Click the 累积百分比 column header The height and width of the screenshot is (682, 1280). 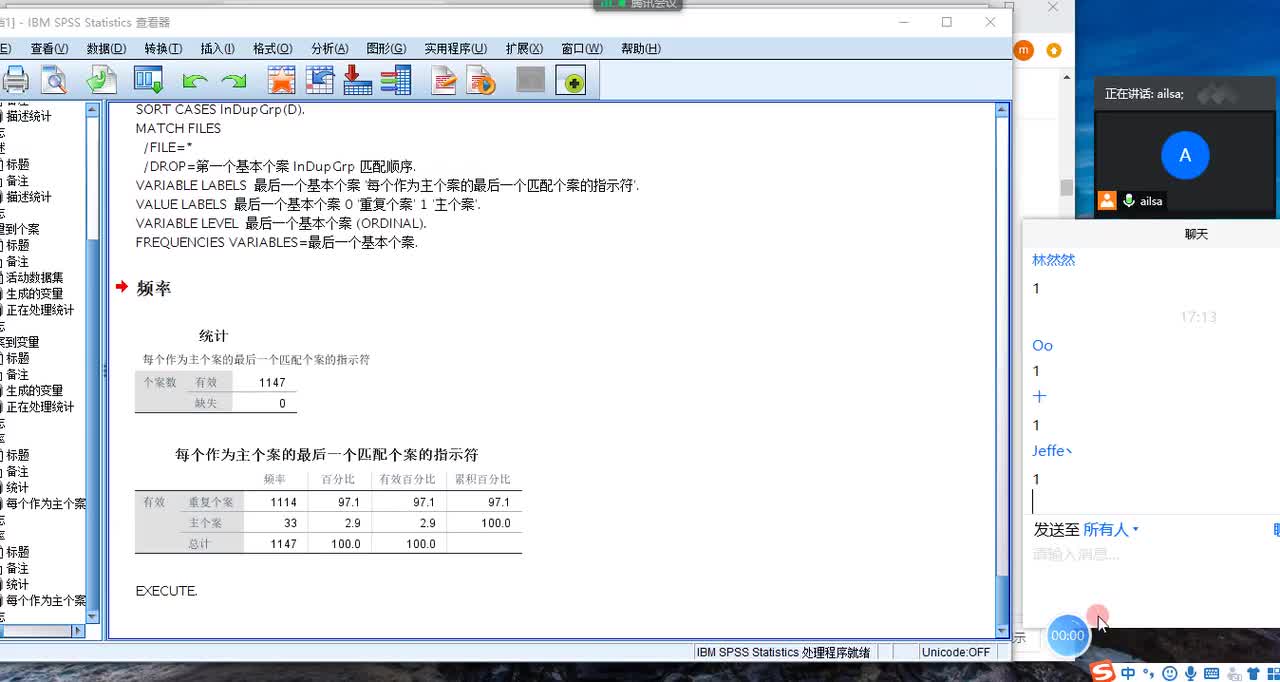(482, 480)
